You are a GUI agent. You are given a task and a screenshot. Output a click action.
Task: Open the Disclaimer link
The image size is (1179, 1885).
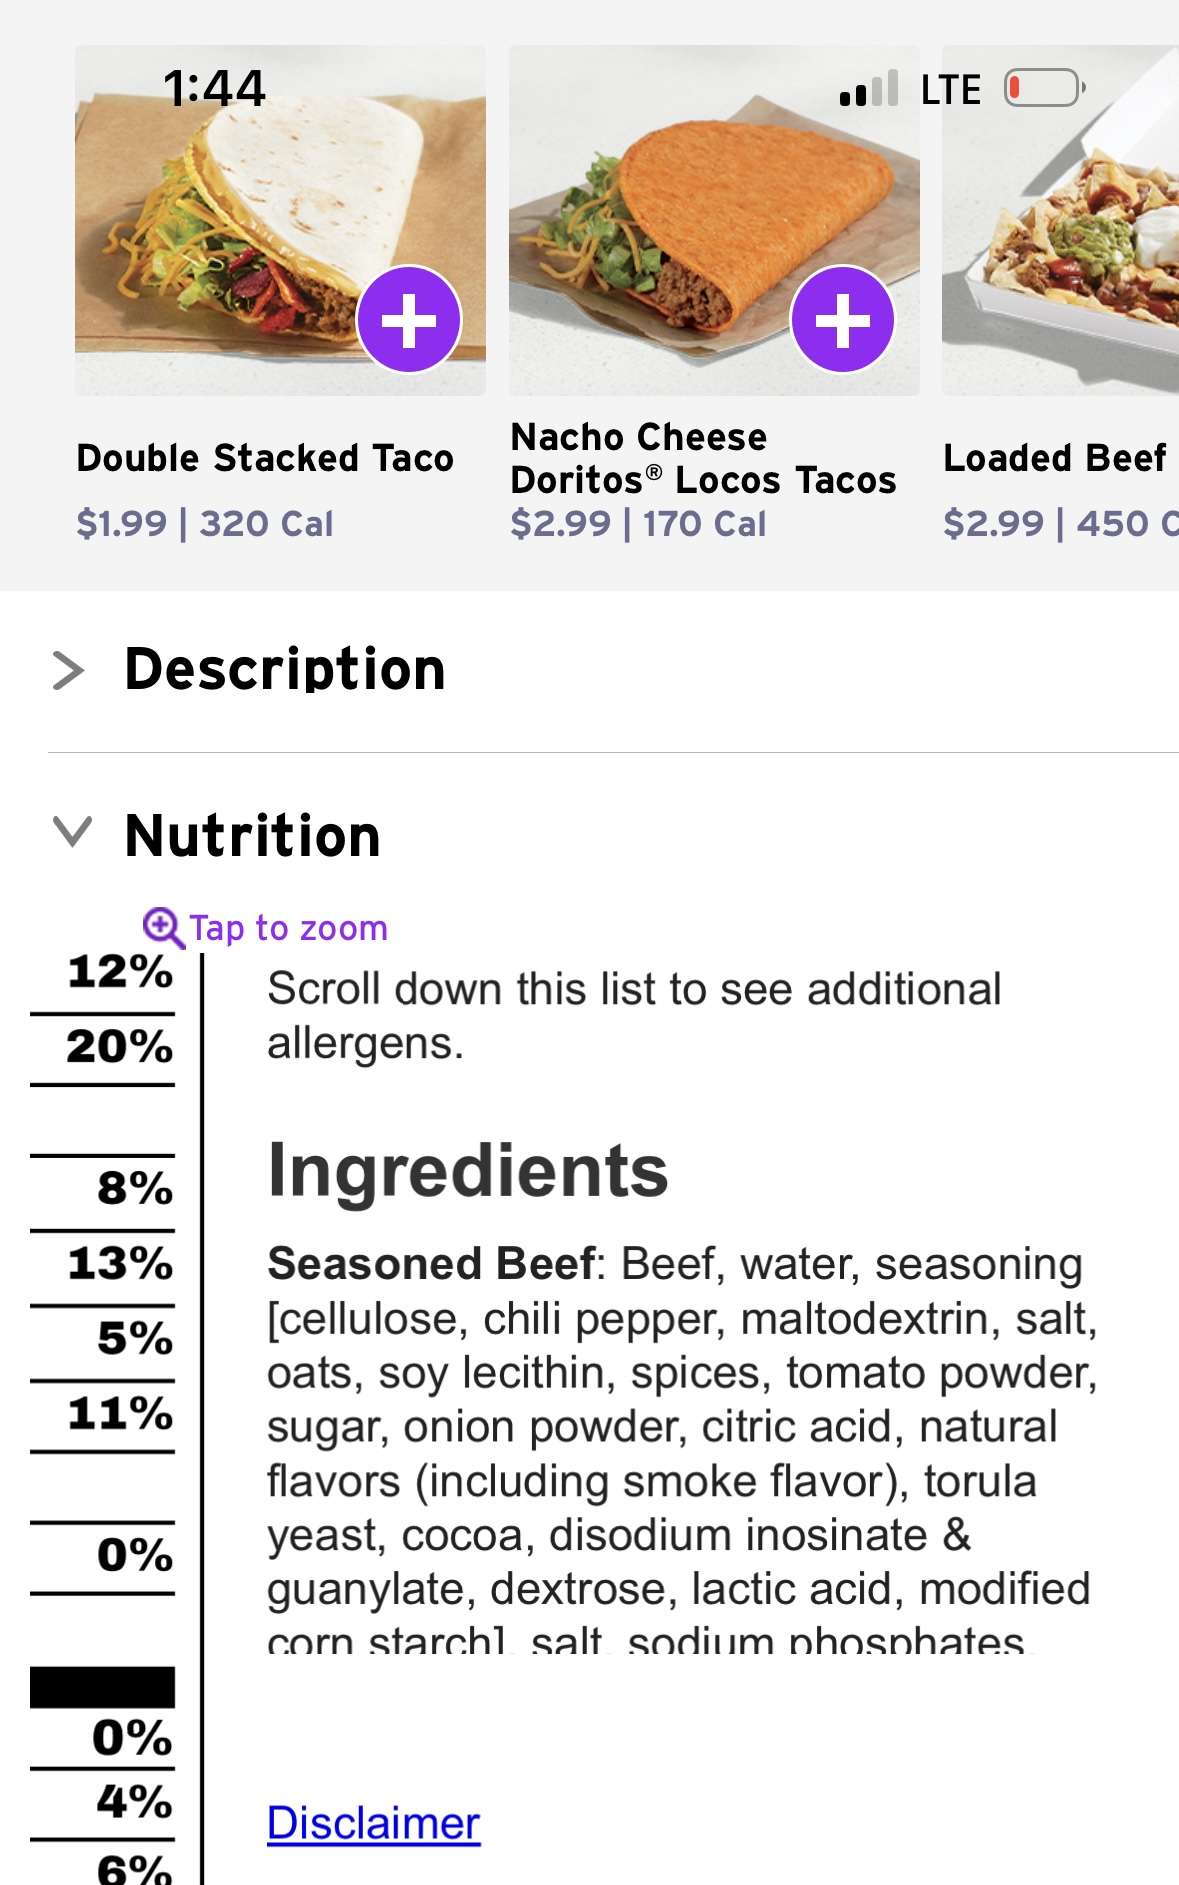coord(373,1823)
